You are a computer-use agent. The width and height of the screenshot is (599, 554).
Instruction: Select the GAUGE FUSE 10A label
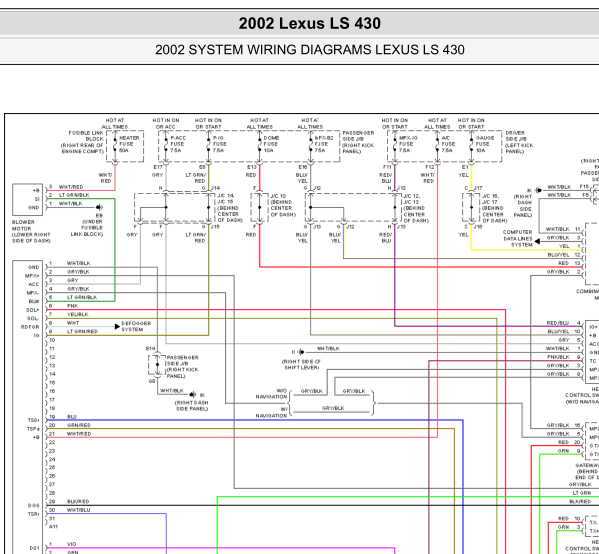point(485,144)
